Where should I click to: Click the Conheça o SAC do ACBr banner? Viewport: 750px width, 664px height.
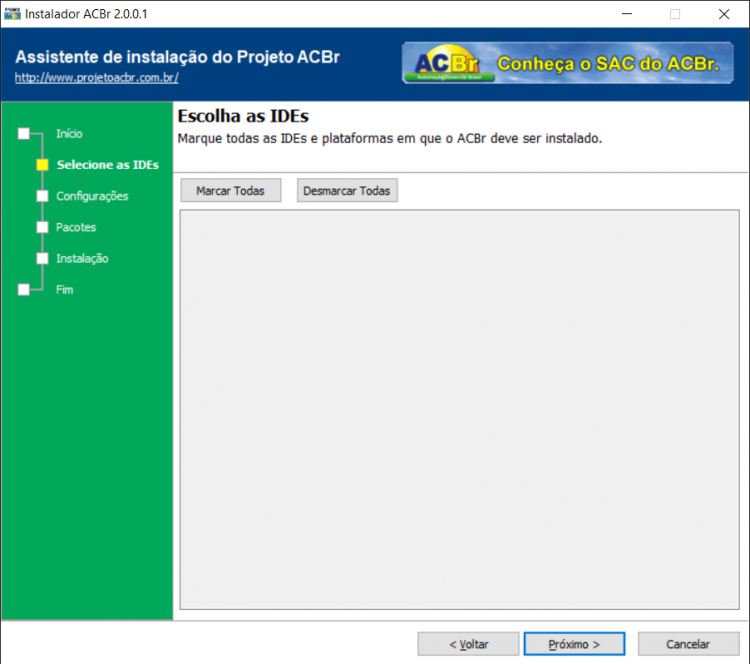pos(568,63)
